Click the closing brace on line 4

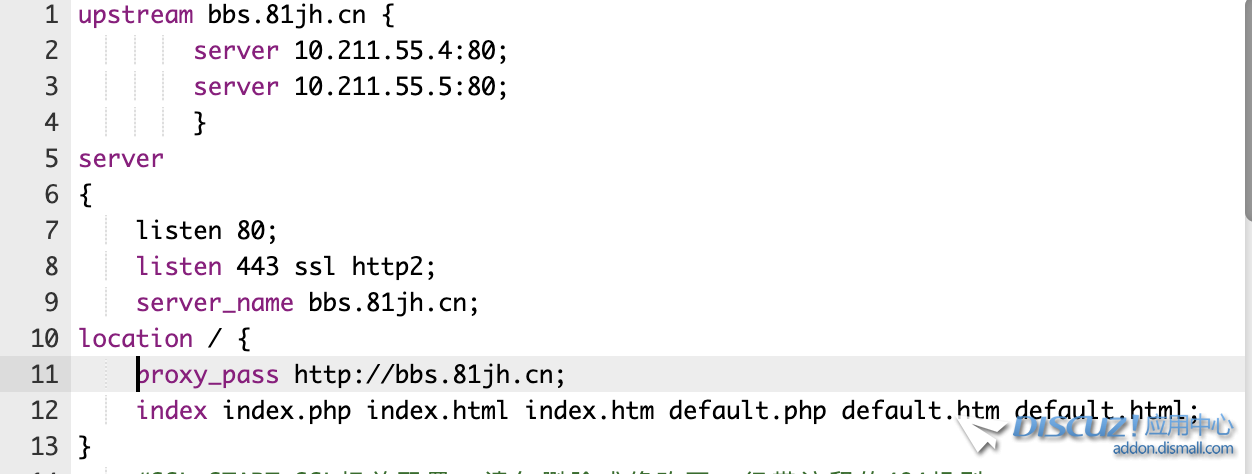point(200,123)
